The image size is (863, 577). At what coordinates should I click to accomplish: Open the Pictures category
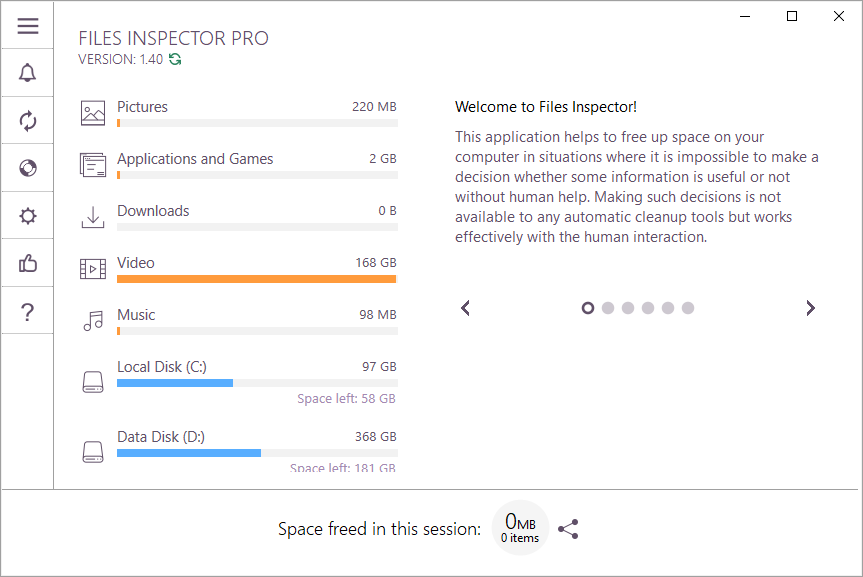pyautogui.click(x=238, y=113)
